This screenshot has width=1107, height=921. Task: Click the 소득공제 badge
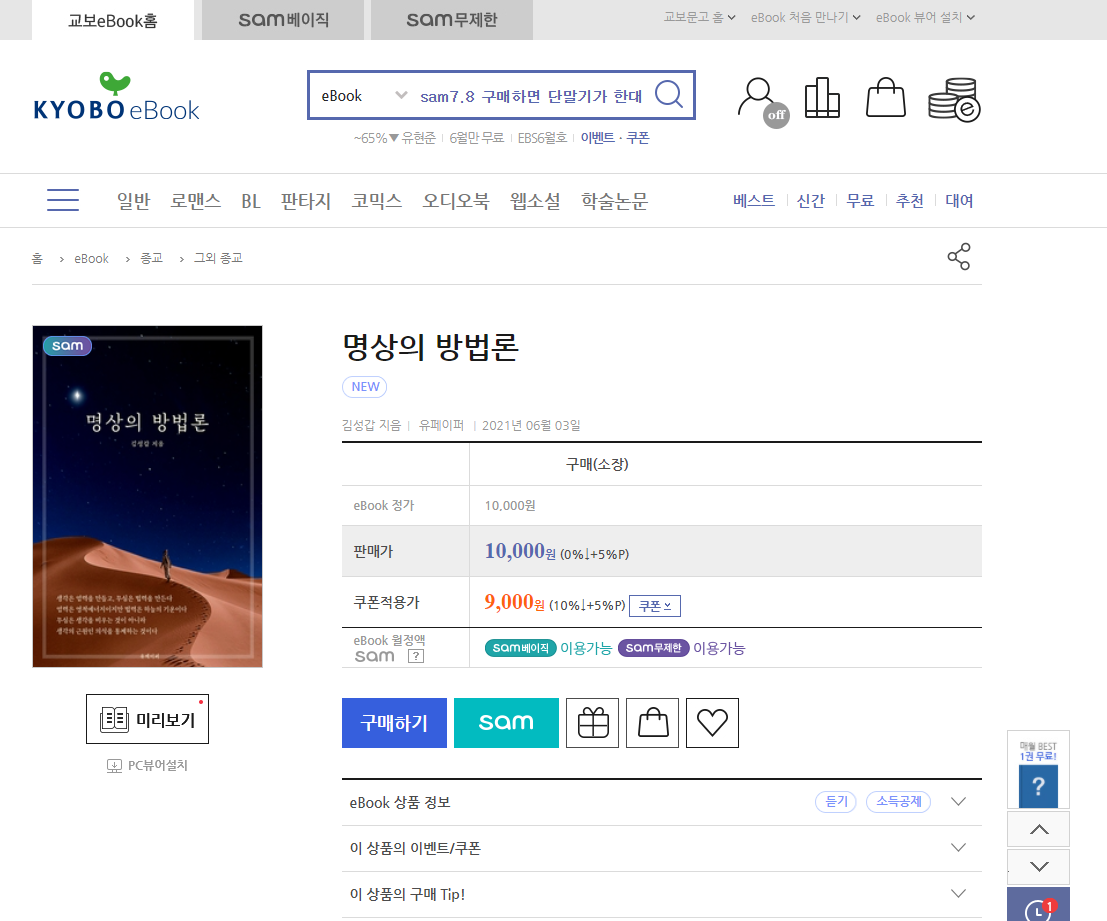pyautogui.click(x=898, y=802)
